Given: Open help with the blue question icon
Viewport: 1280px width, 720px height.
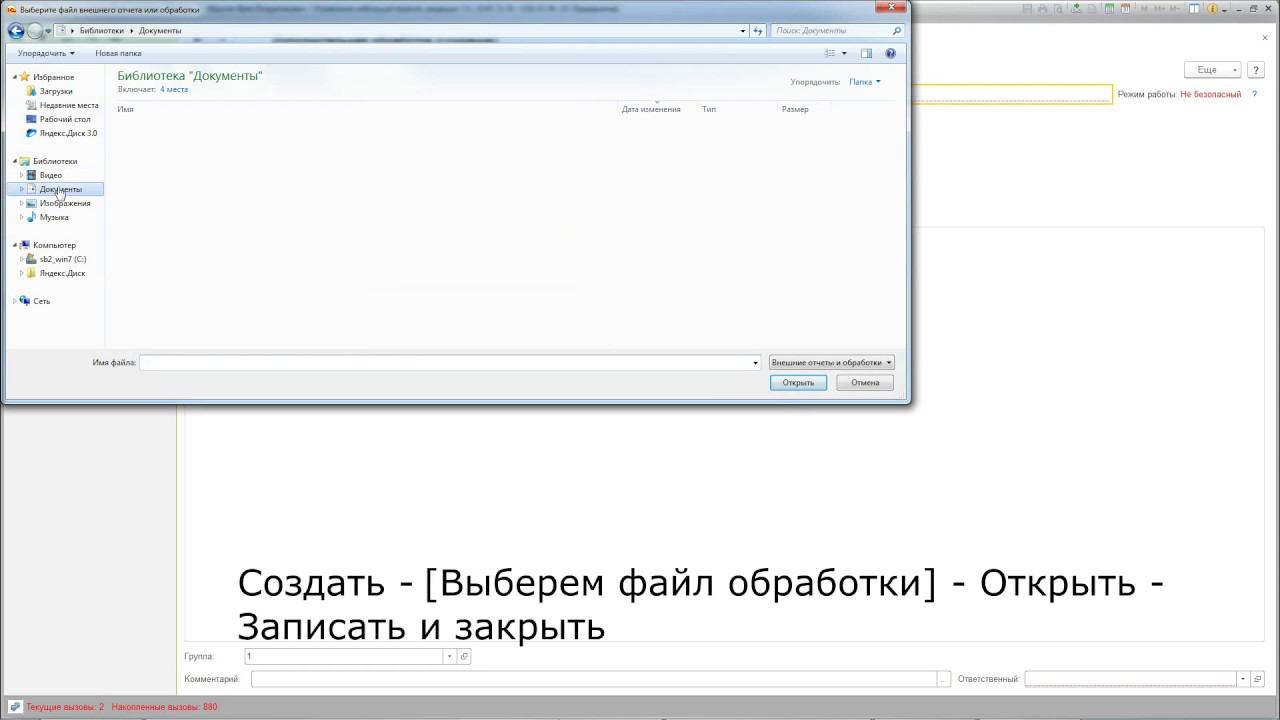Looking at the screenshot, I should point(890,53).
